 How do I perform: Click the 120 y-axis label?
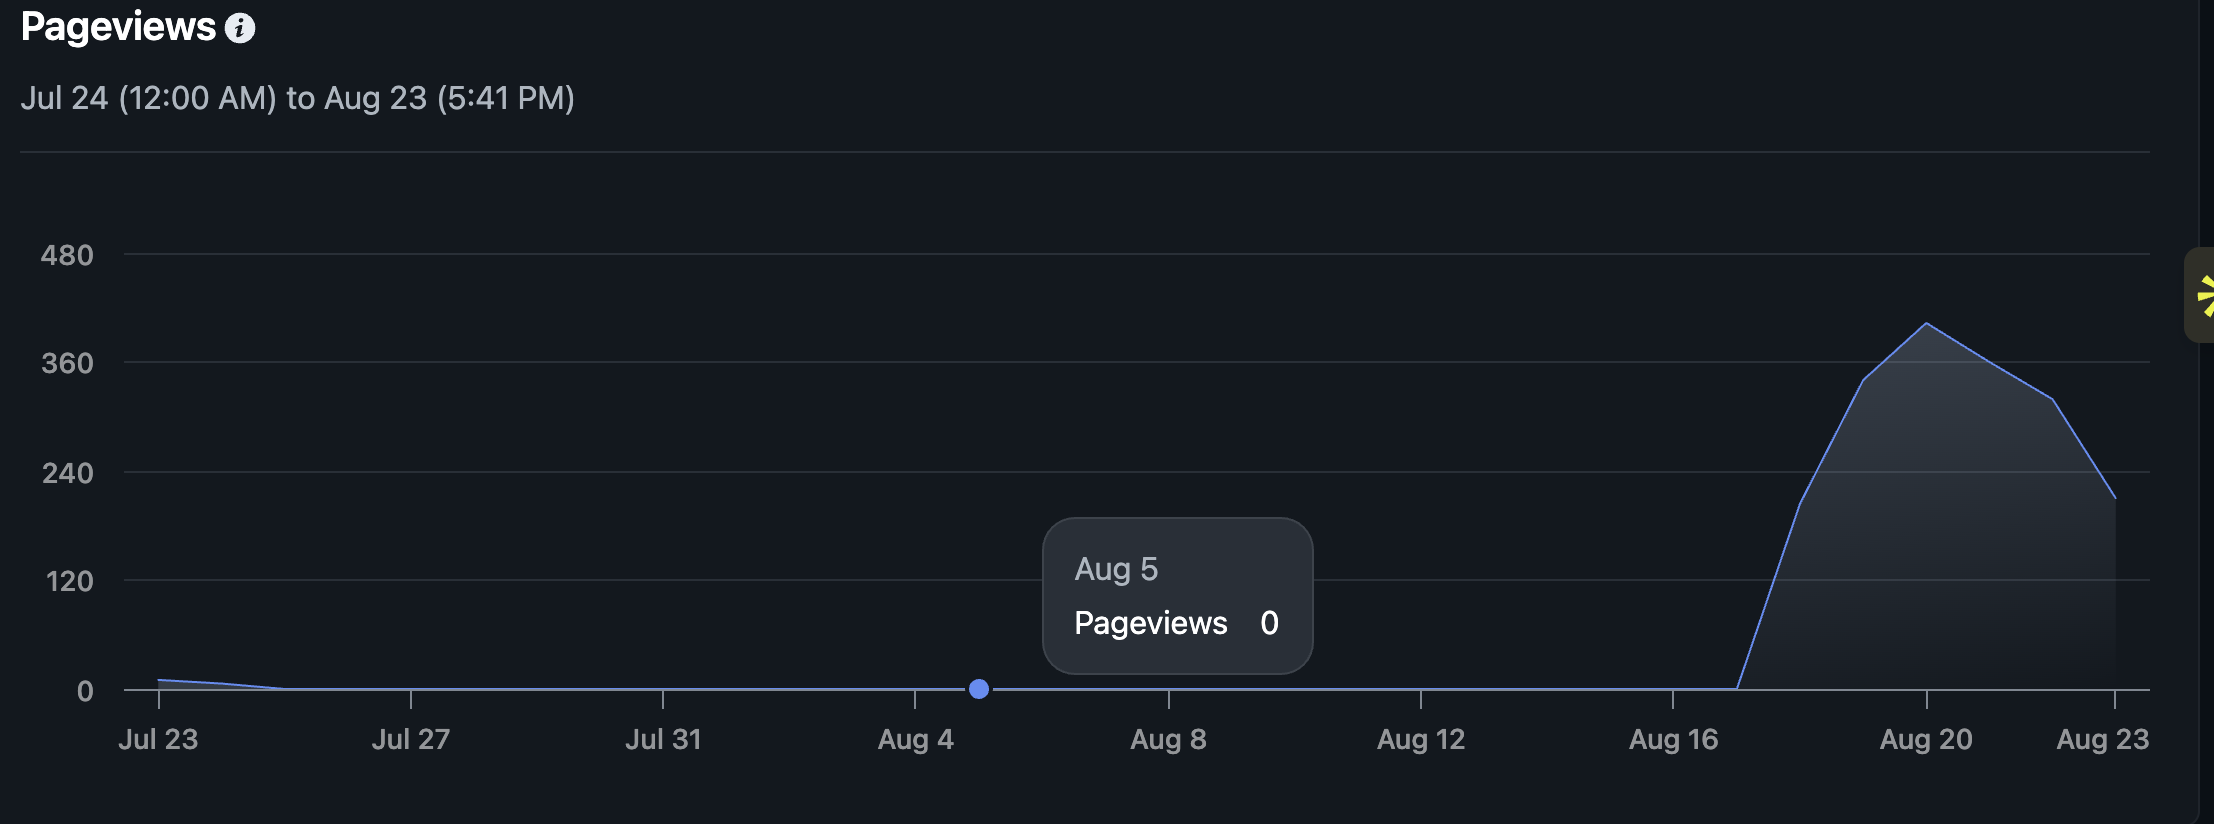69,581
